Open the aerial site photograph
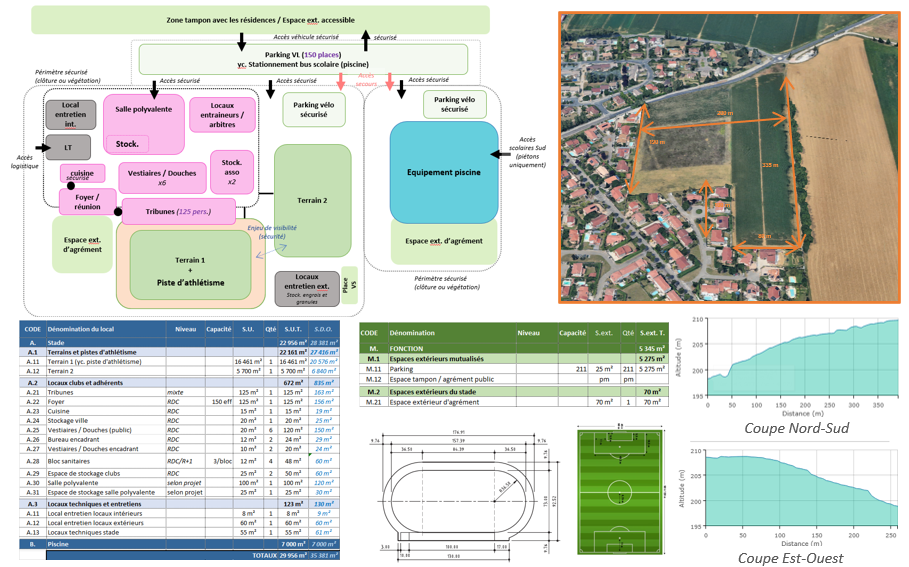909x567 pixels. click(730, 158)
